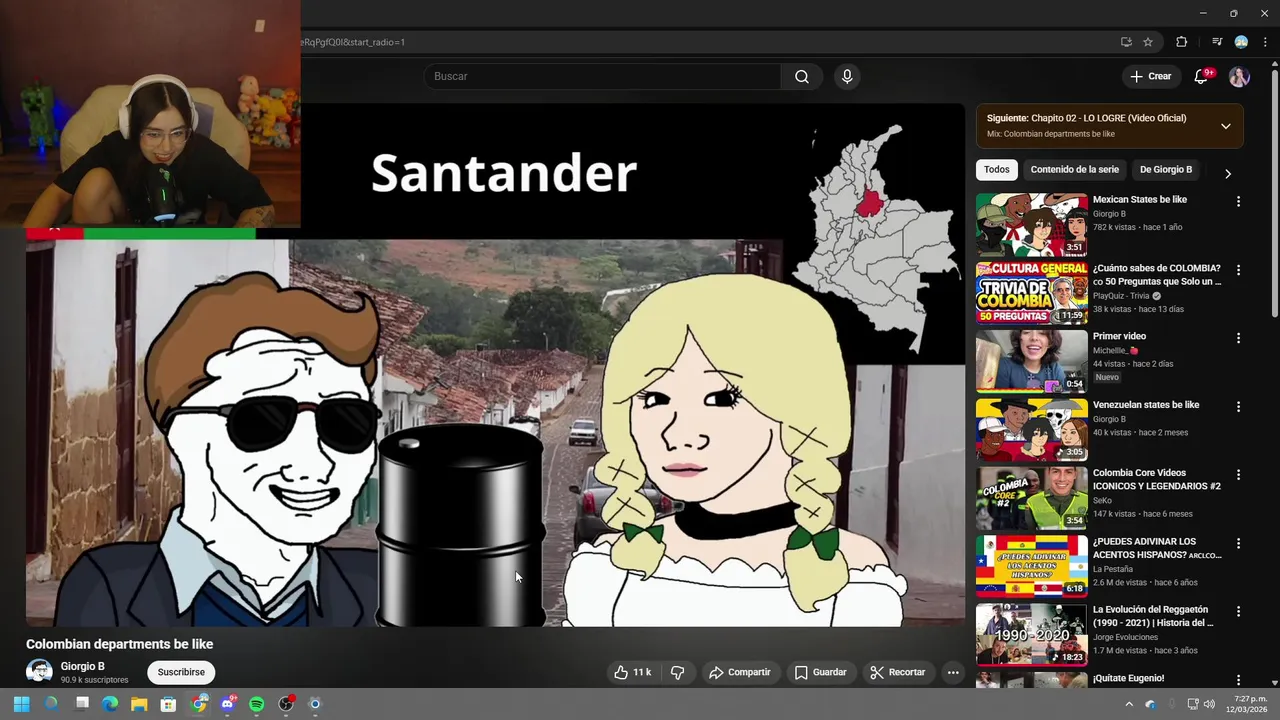Open ¿Puedes adivinar los acentos hispanos? video
This screenshot has width=1280, height=720.
1031,566
